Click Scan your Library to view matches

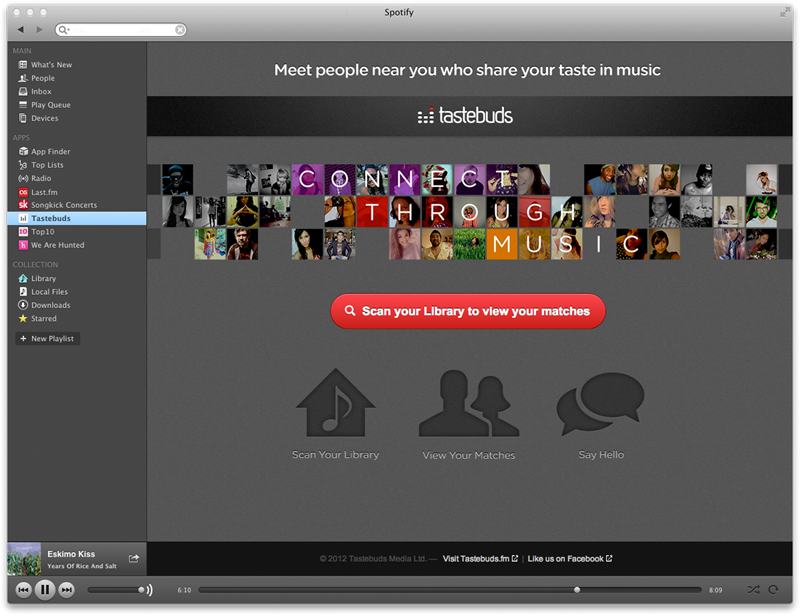pos(468,312)
